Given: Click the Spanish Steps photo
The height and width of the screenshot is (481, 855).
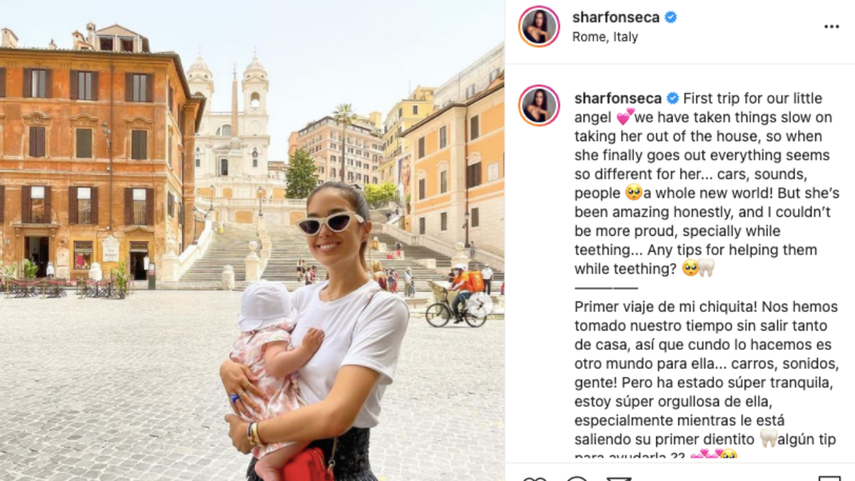Looking at the screenshot, I should 252,240.
